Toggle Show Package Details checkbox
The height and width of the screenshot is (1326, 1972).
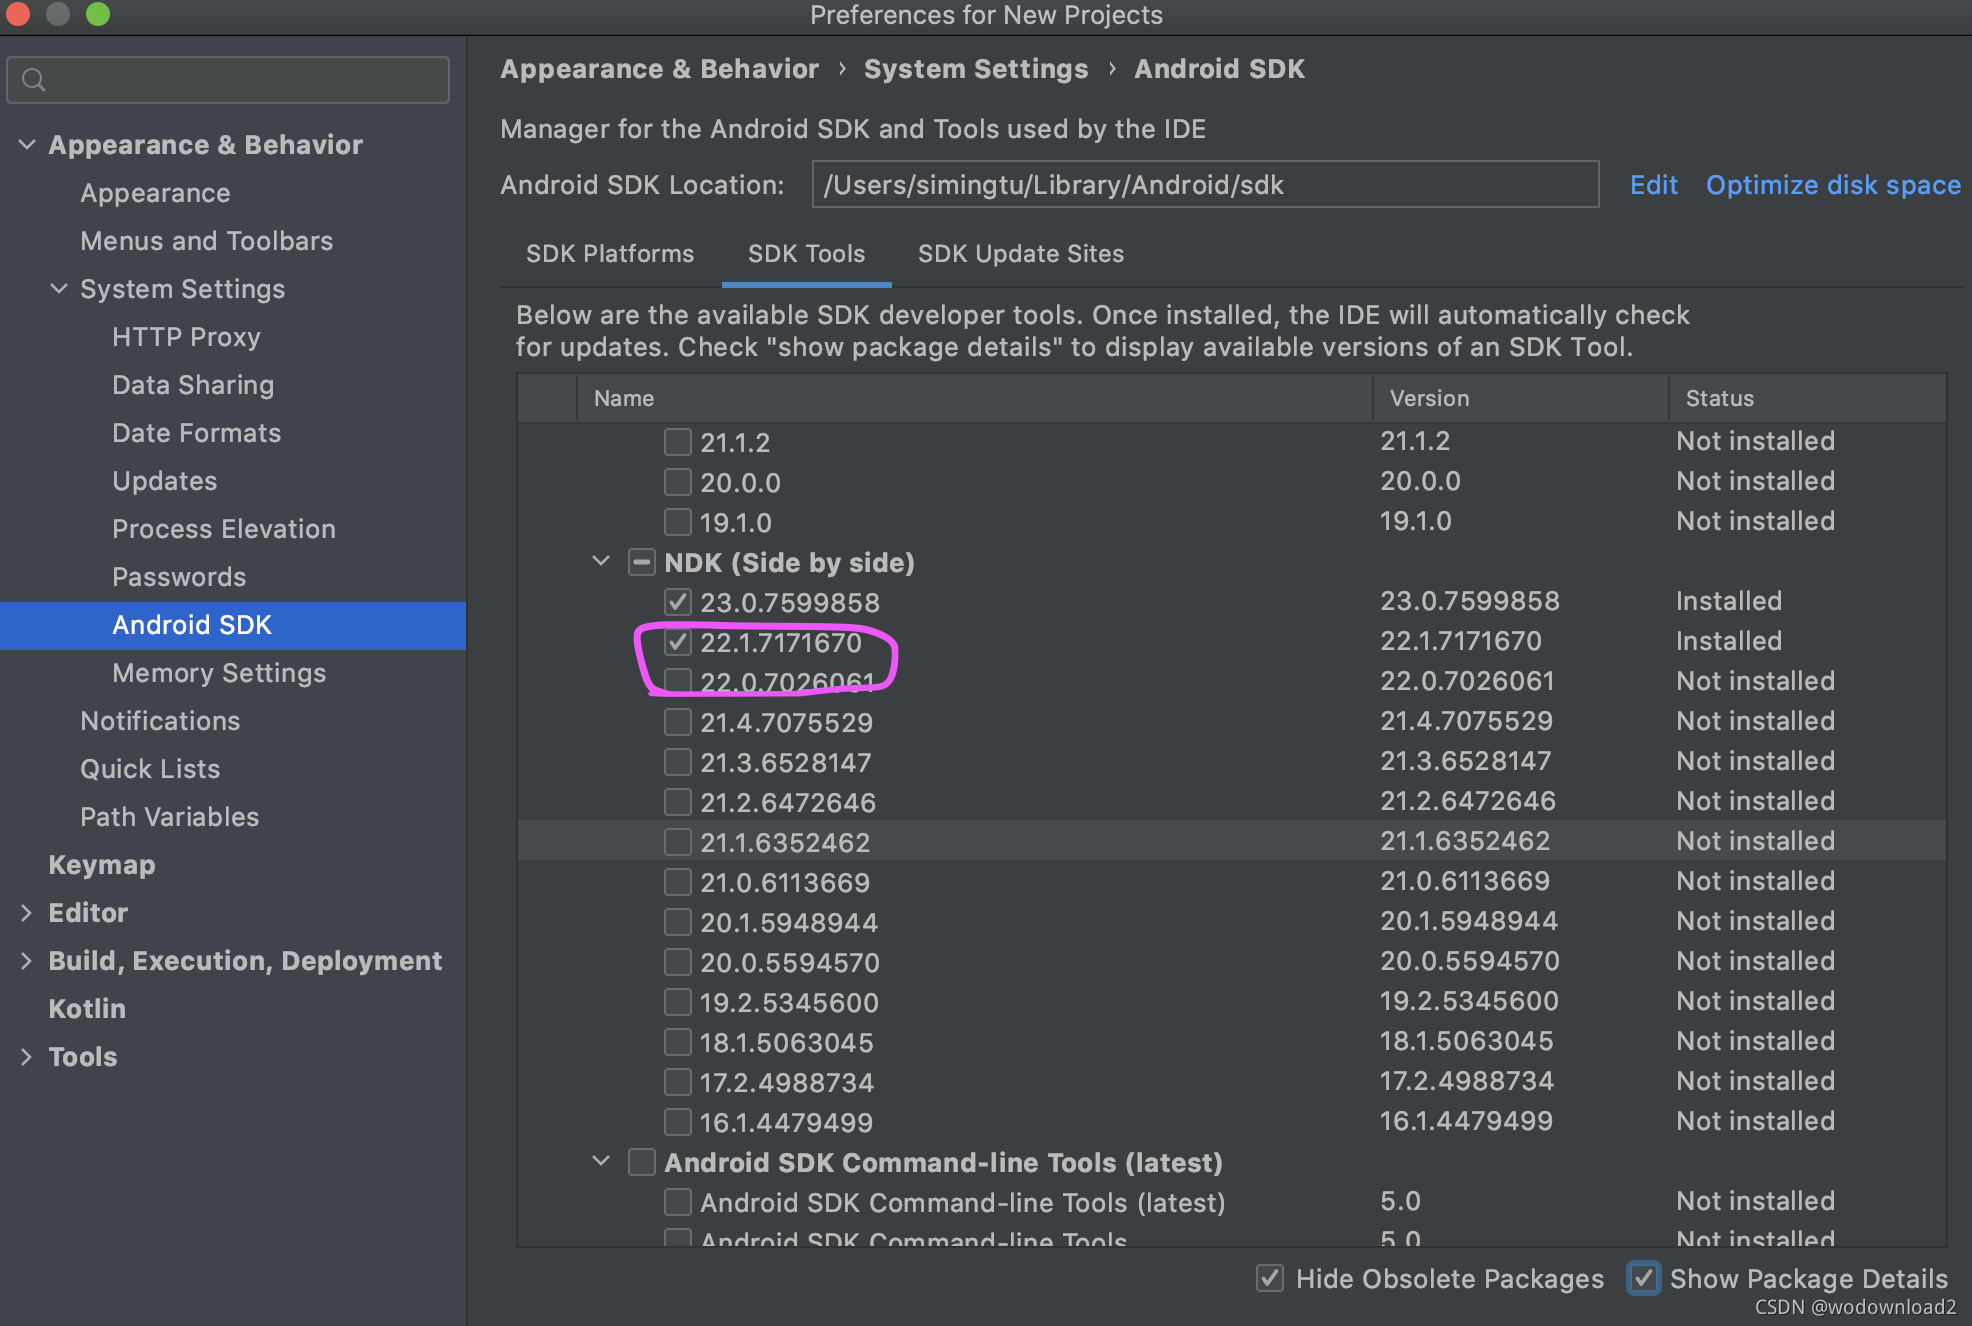[x=1643, y=1278]
